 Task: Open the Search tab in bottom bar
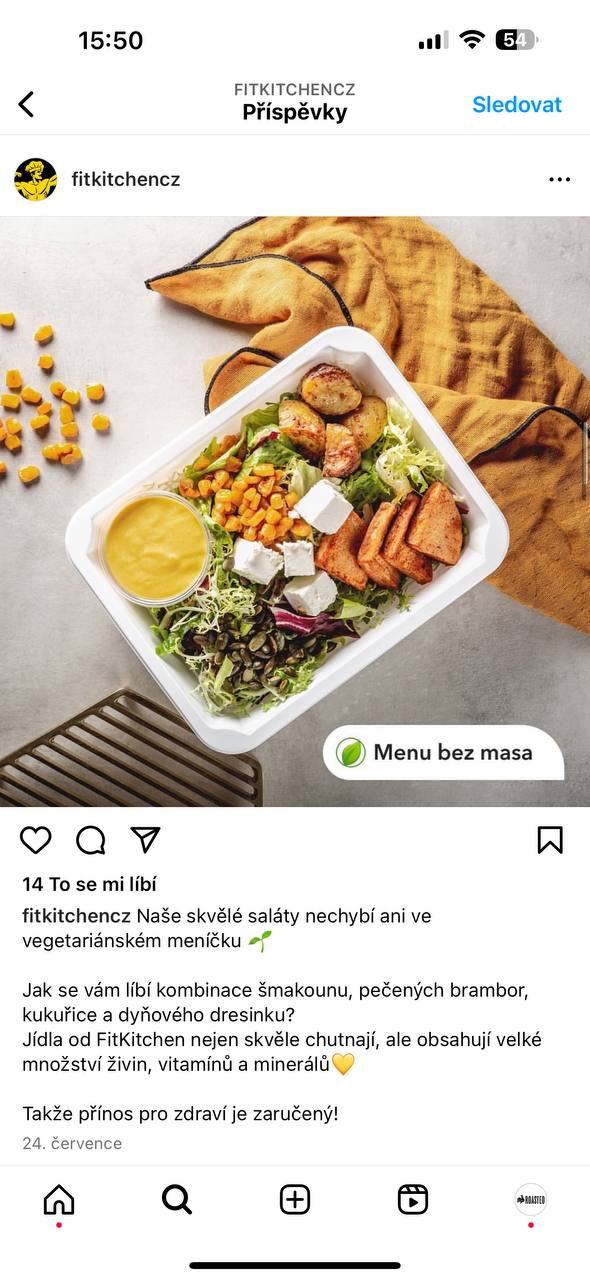coord(177,1200)
